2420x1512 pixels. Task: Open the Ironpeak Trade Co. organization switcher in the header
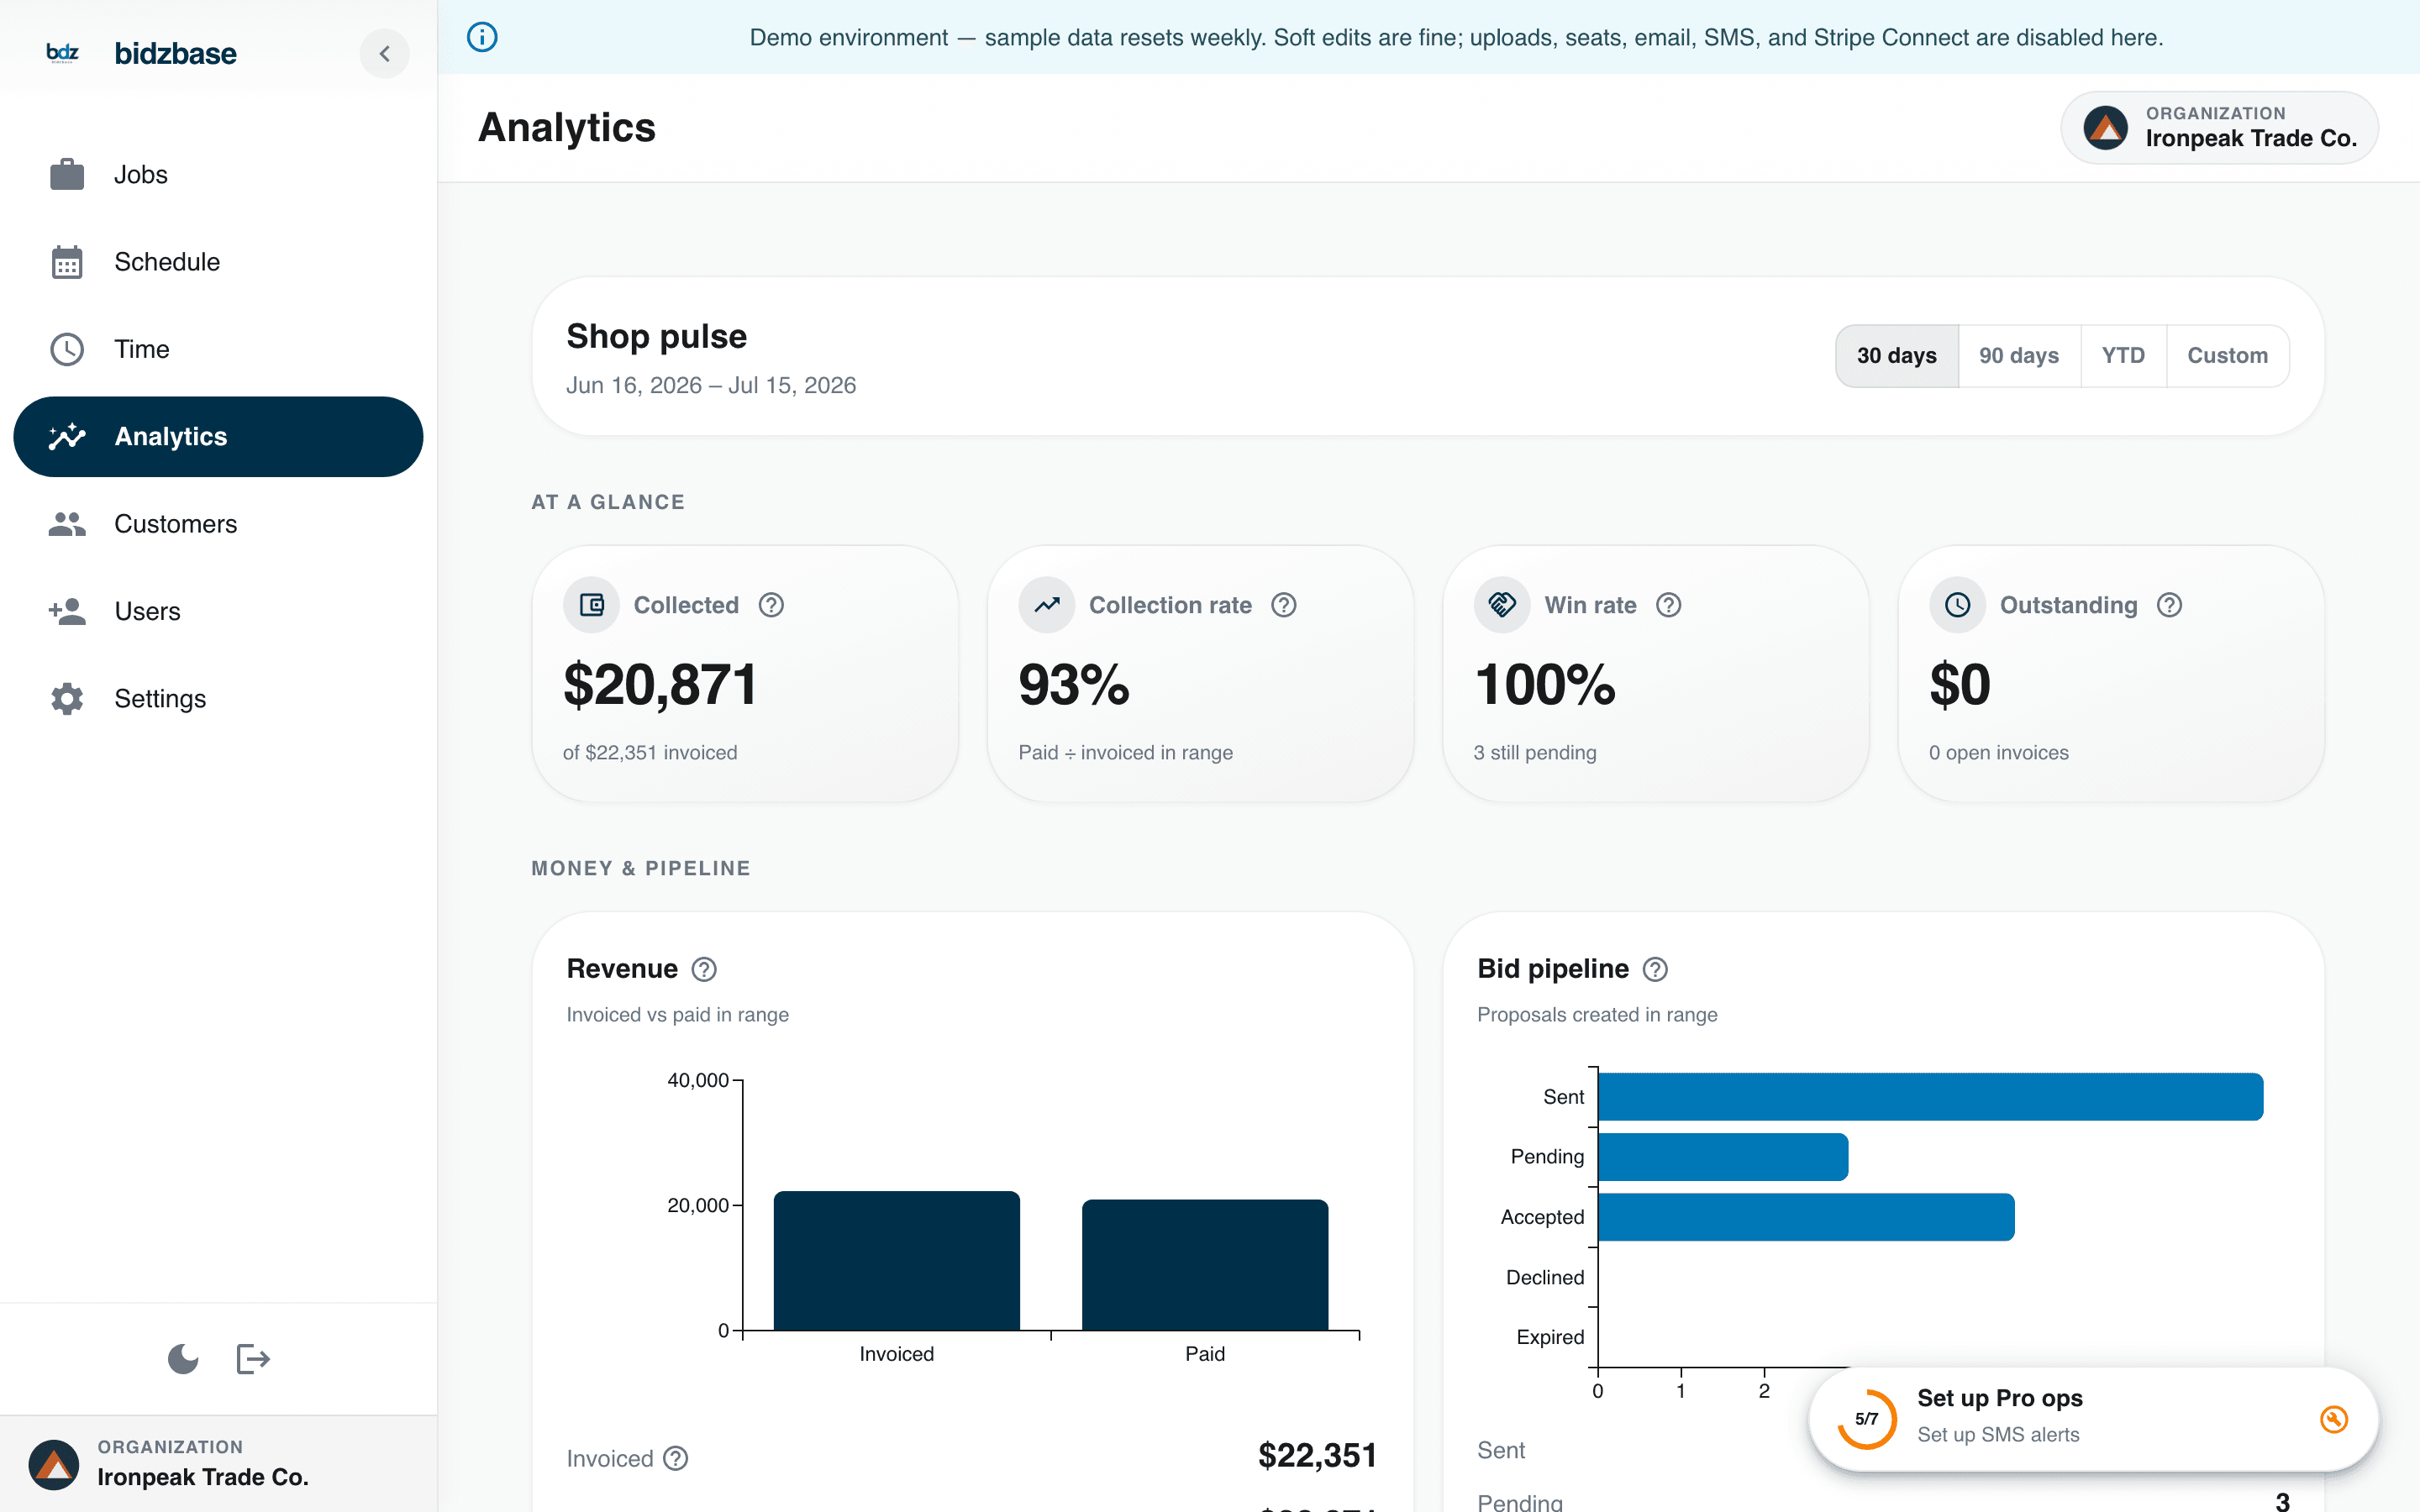click(x=2219, y=127)
